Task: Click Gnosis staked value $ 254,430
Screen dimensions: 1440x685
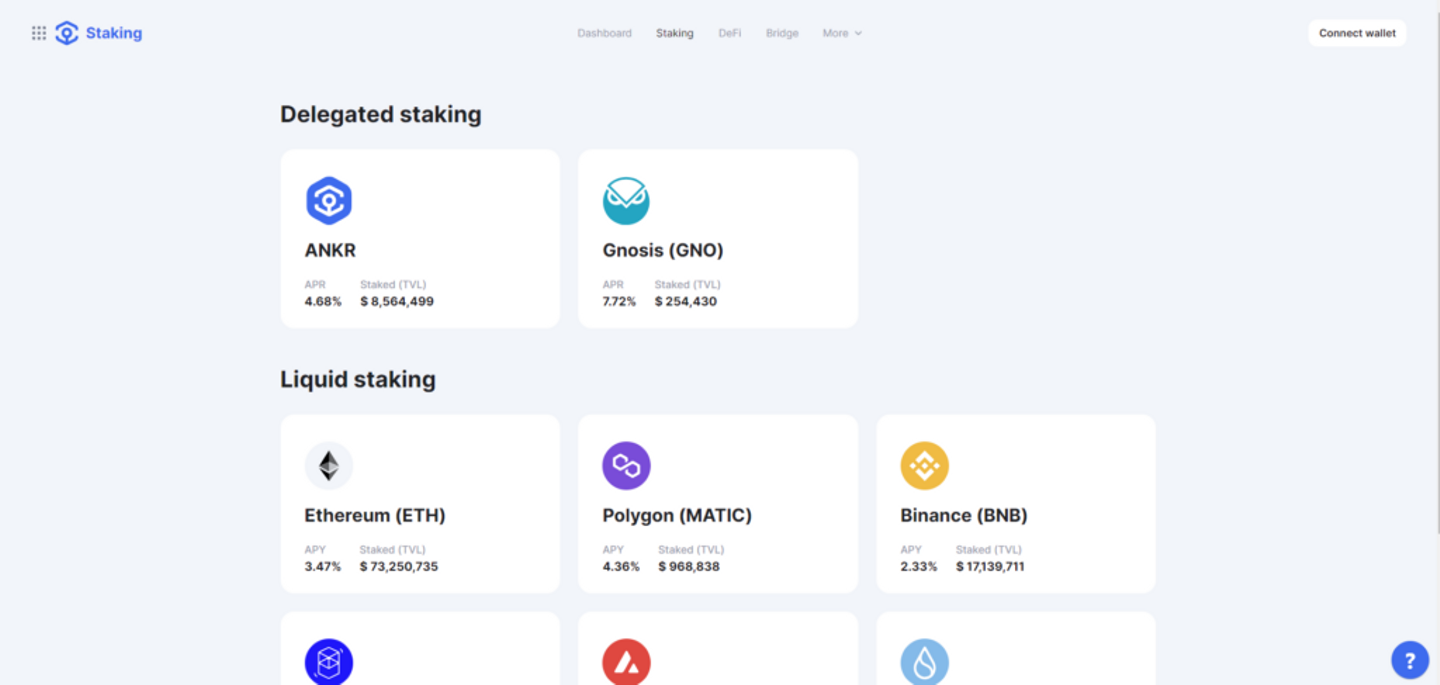Action: coord(686,301)
